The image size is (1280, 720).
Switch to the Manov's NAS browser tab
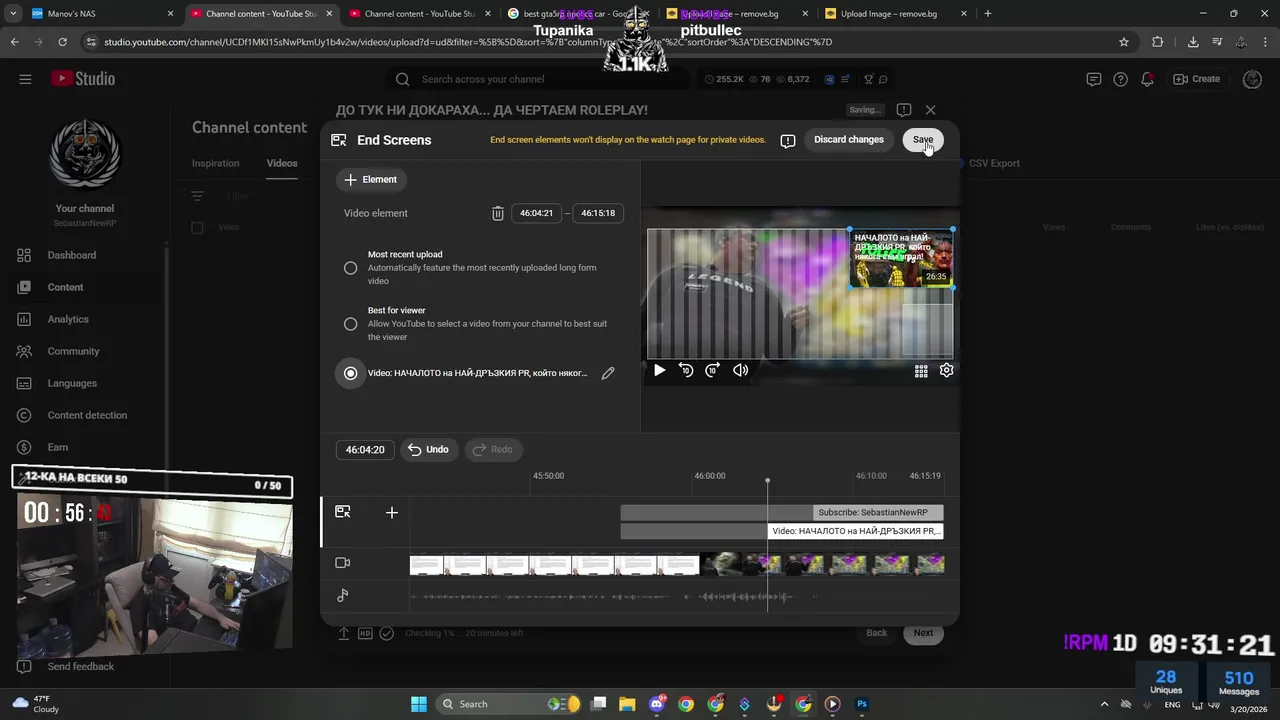(102, 14)
